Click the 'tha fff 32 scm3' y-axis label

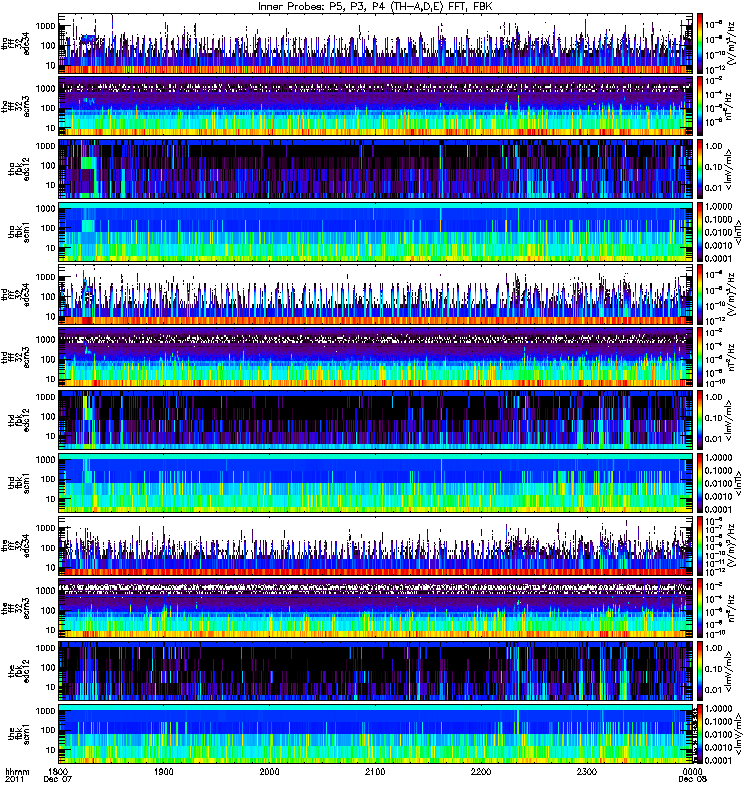tap(15, 106)
